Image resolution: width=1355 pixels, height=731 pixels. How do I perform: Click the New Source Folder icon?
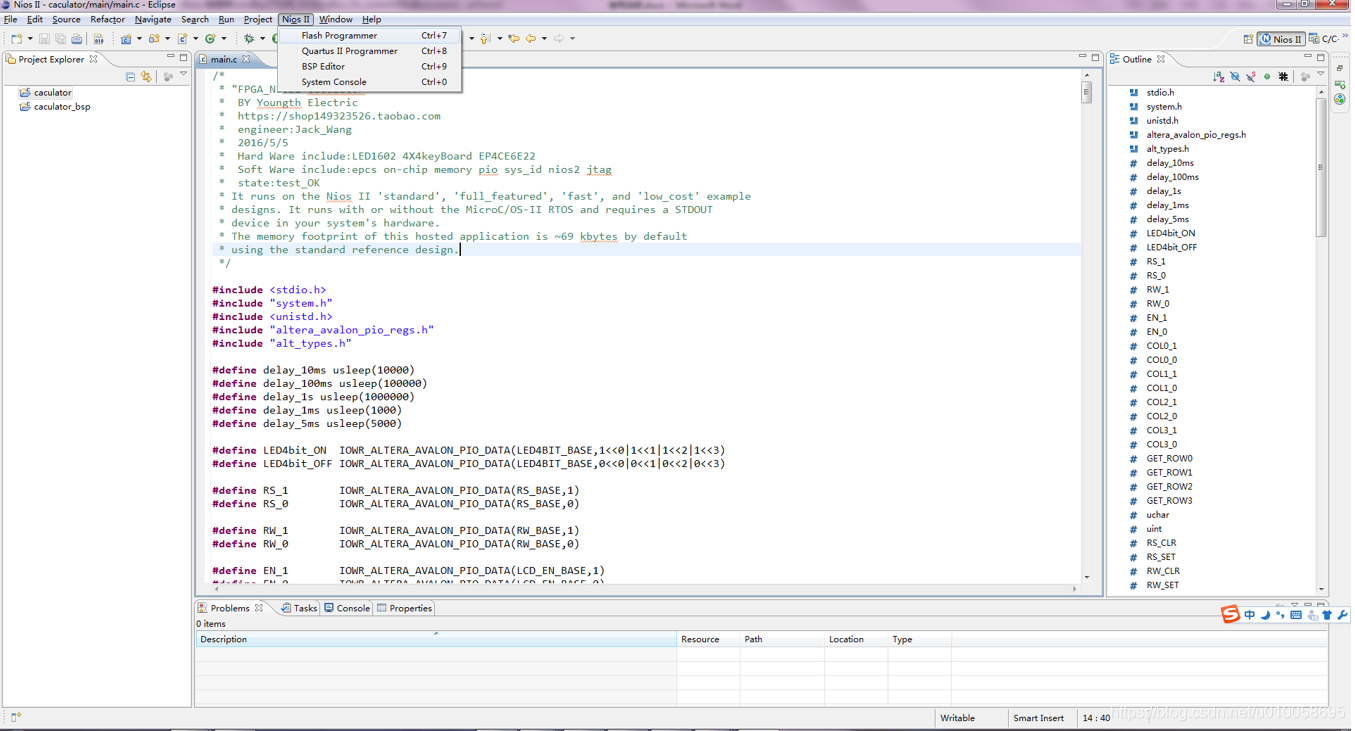click(154, 39)
